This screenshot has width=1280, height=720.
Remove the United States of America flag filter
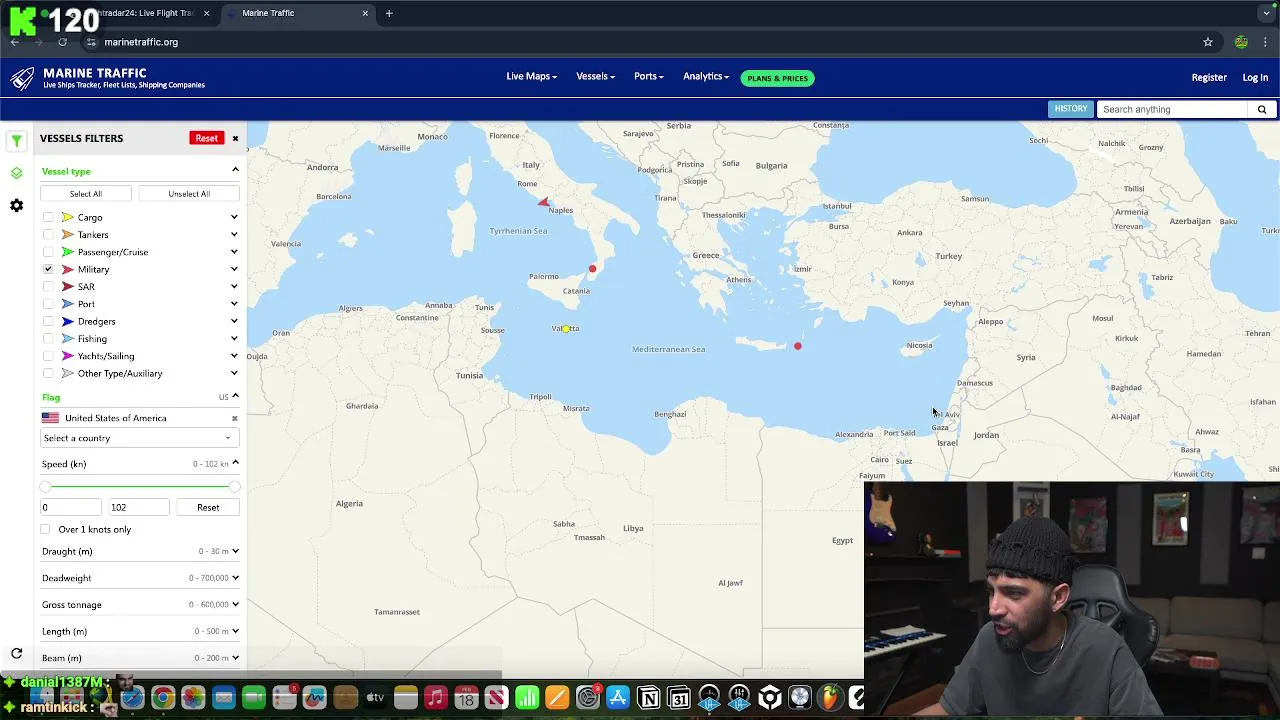point(235,418)
